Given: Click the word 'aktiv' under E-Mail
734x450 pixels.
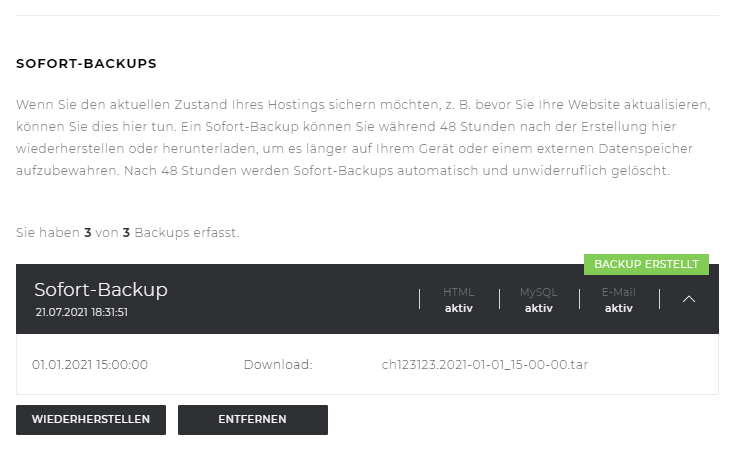Looking at the screenshot, I should pos(618,308).
